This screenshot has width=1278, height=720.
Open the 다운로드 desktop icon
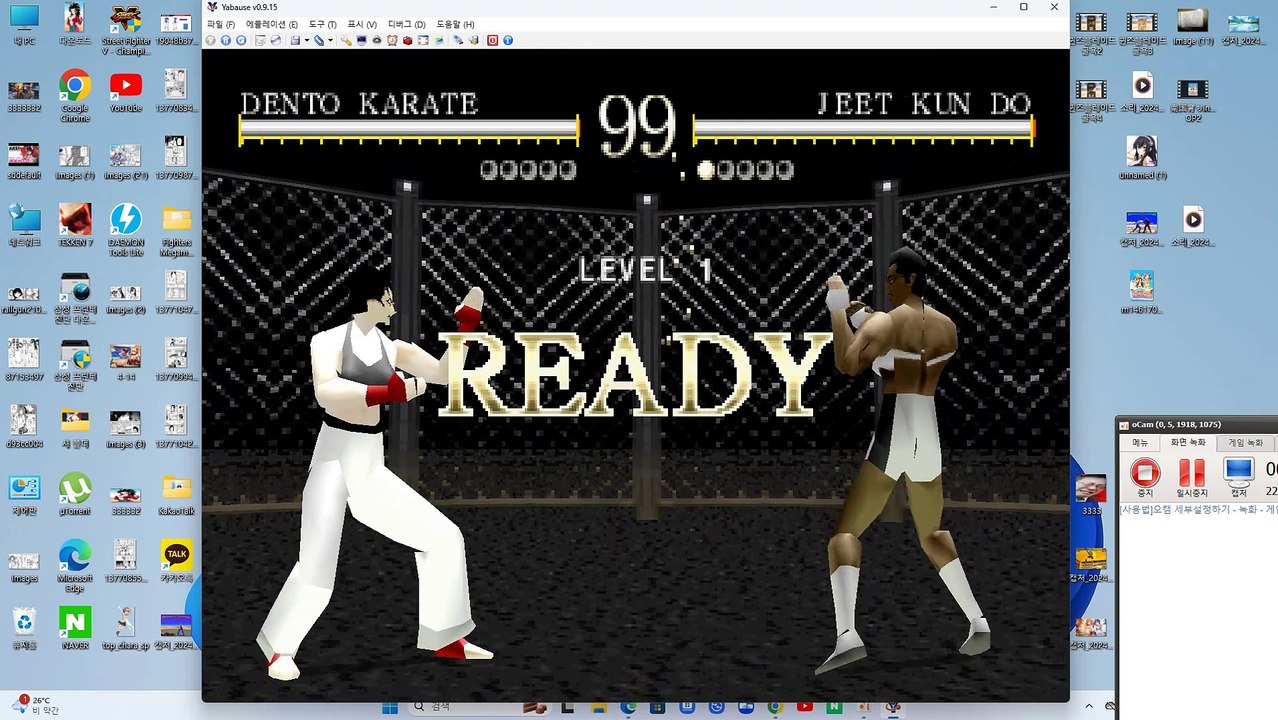pyautogui.click(x=75, y=24)
